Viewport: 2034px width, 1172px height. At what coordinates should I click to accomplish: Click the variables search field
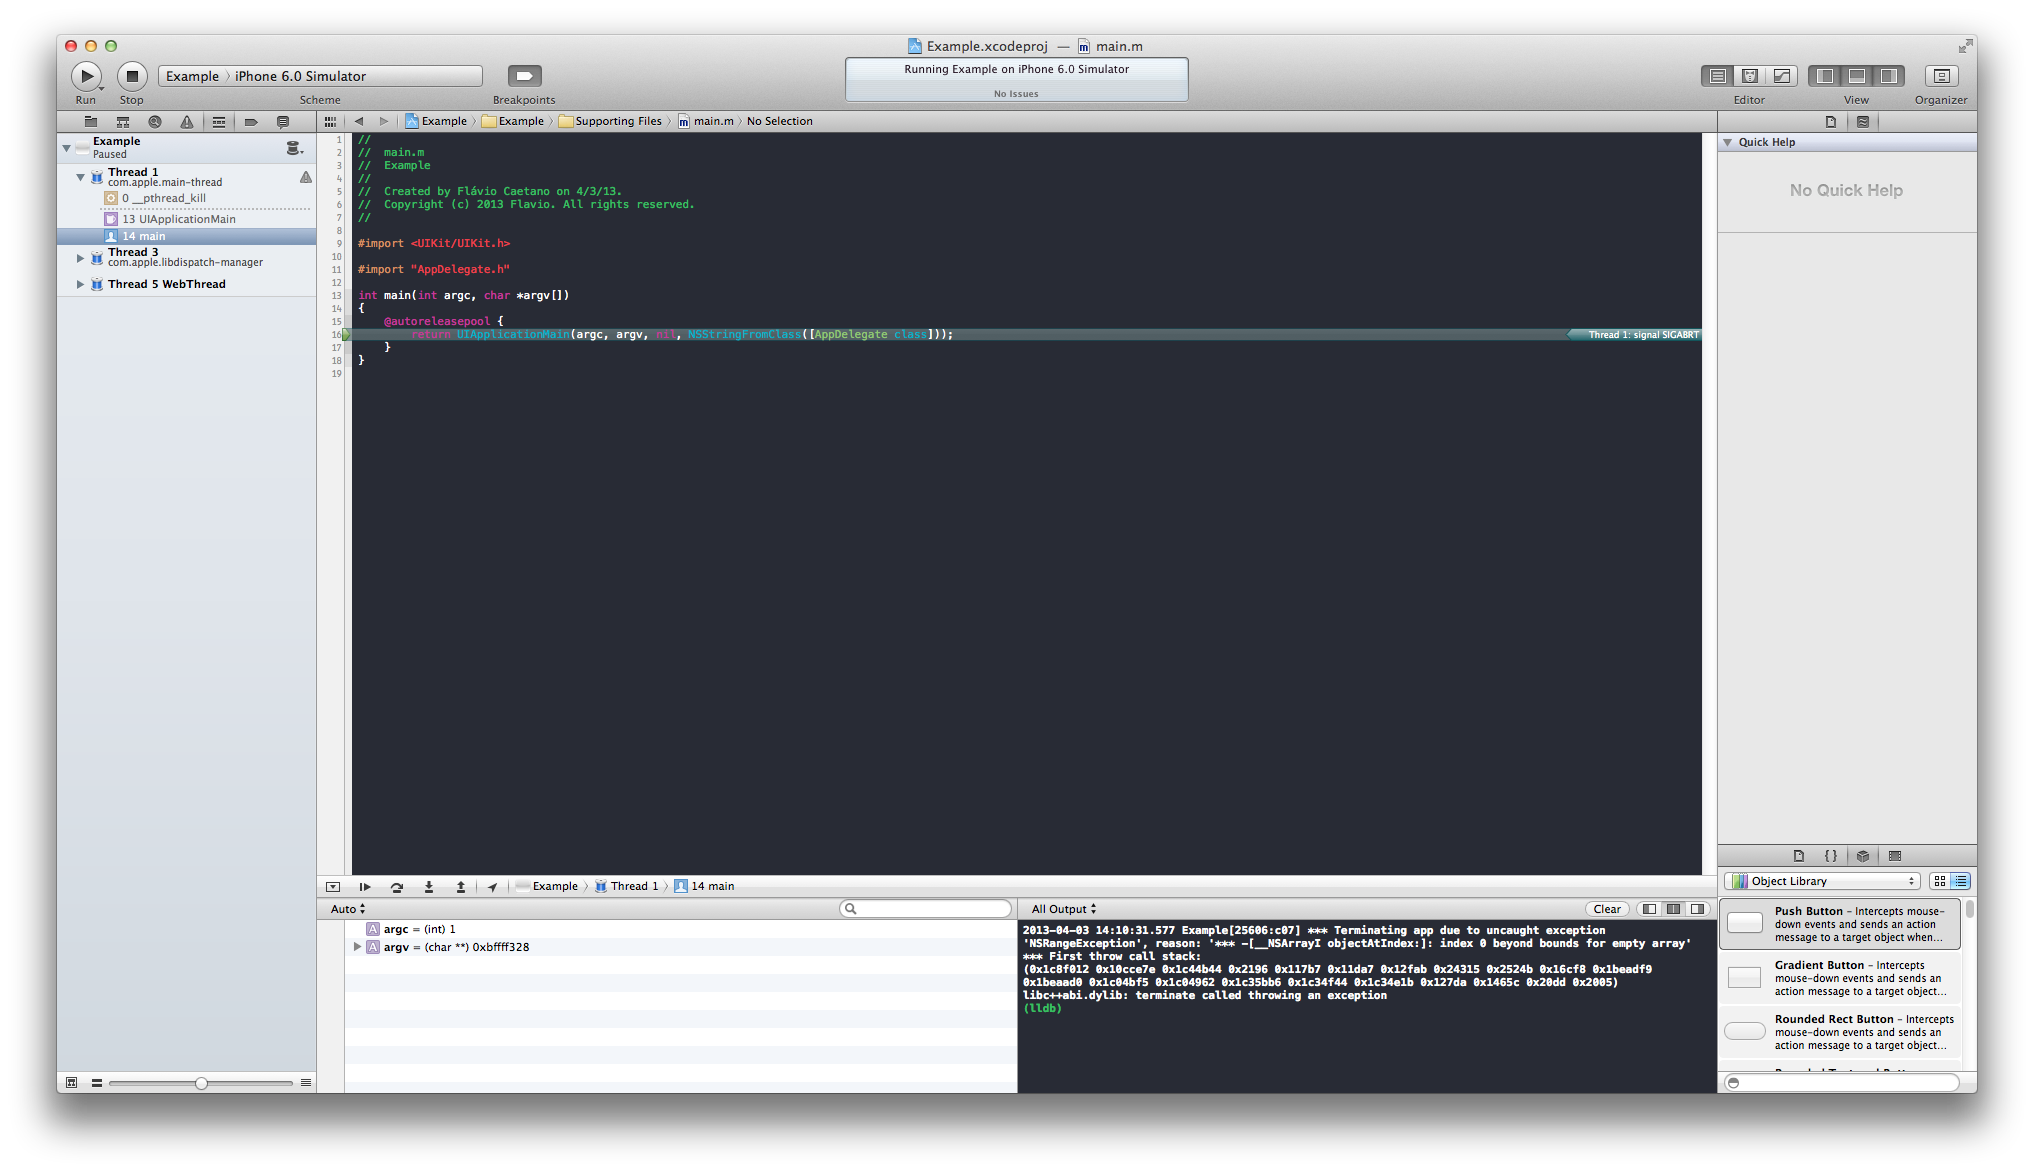coord(926,909)
